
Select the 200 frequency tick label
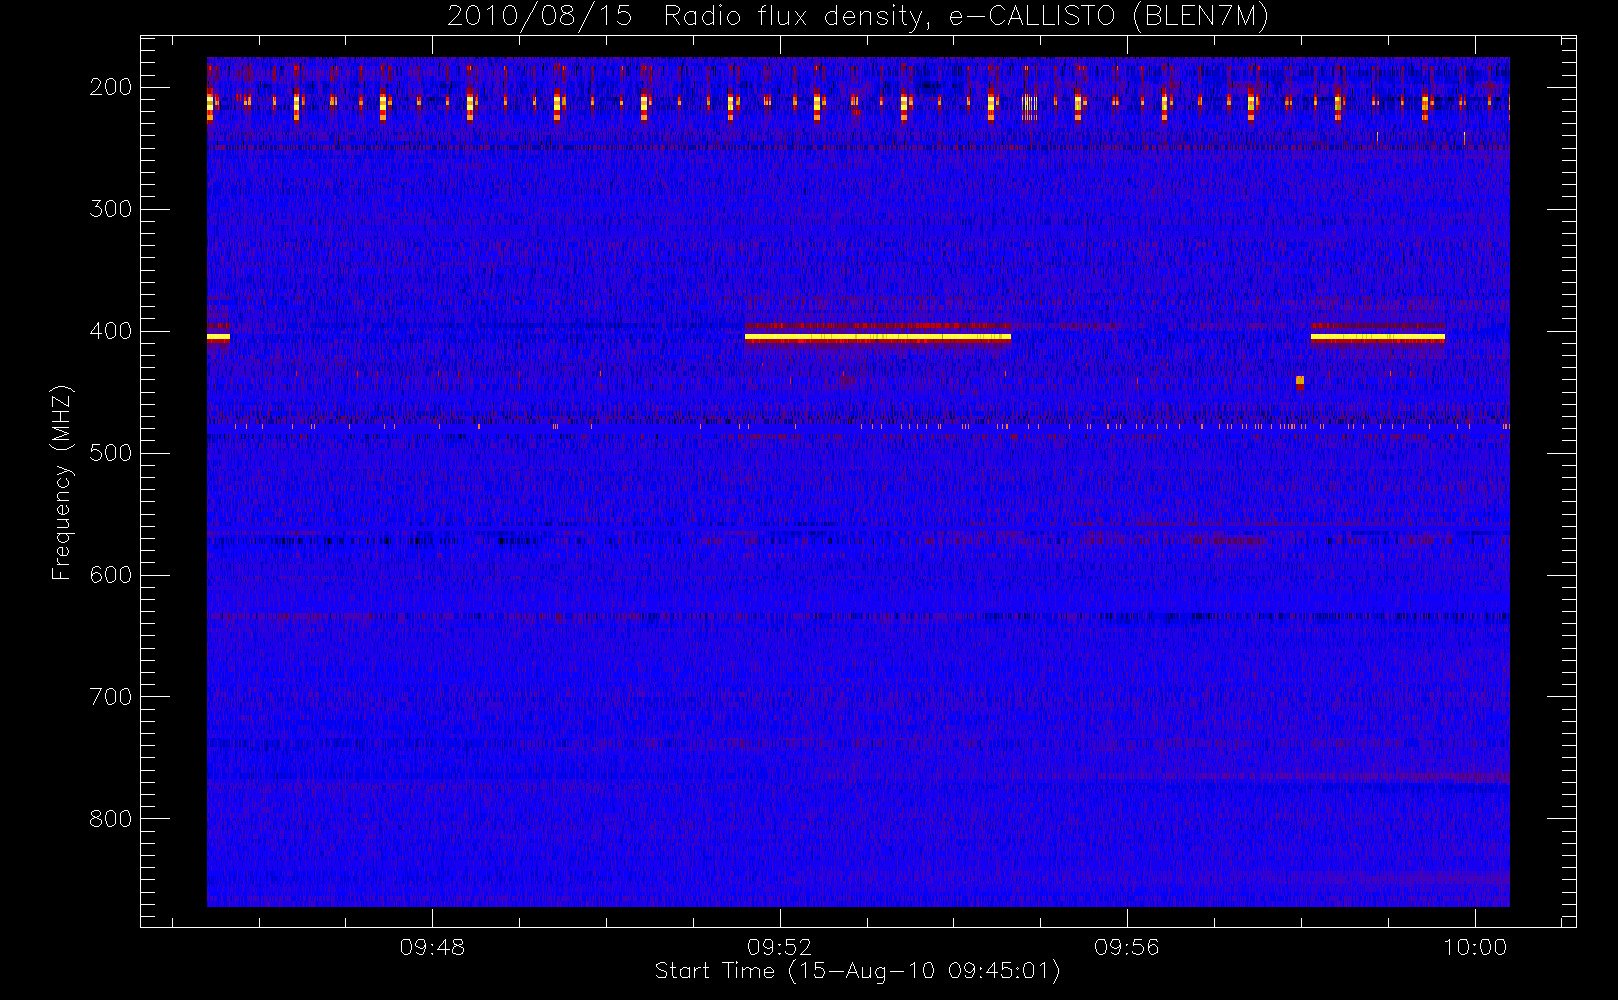pyautogui.click(x=111, y=87)
